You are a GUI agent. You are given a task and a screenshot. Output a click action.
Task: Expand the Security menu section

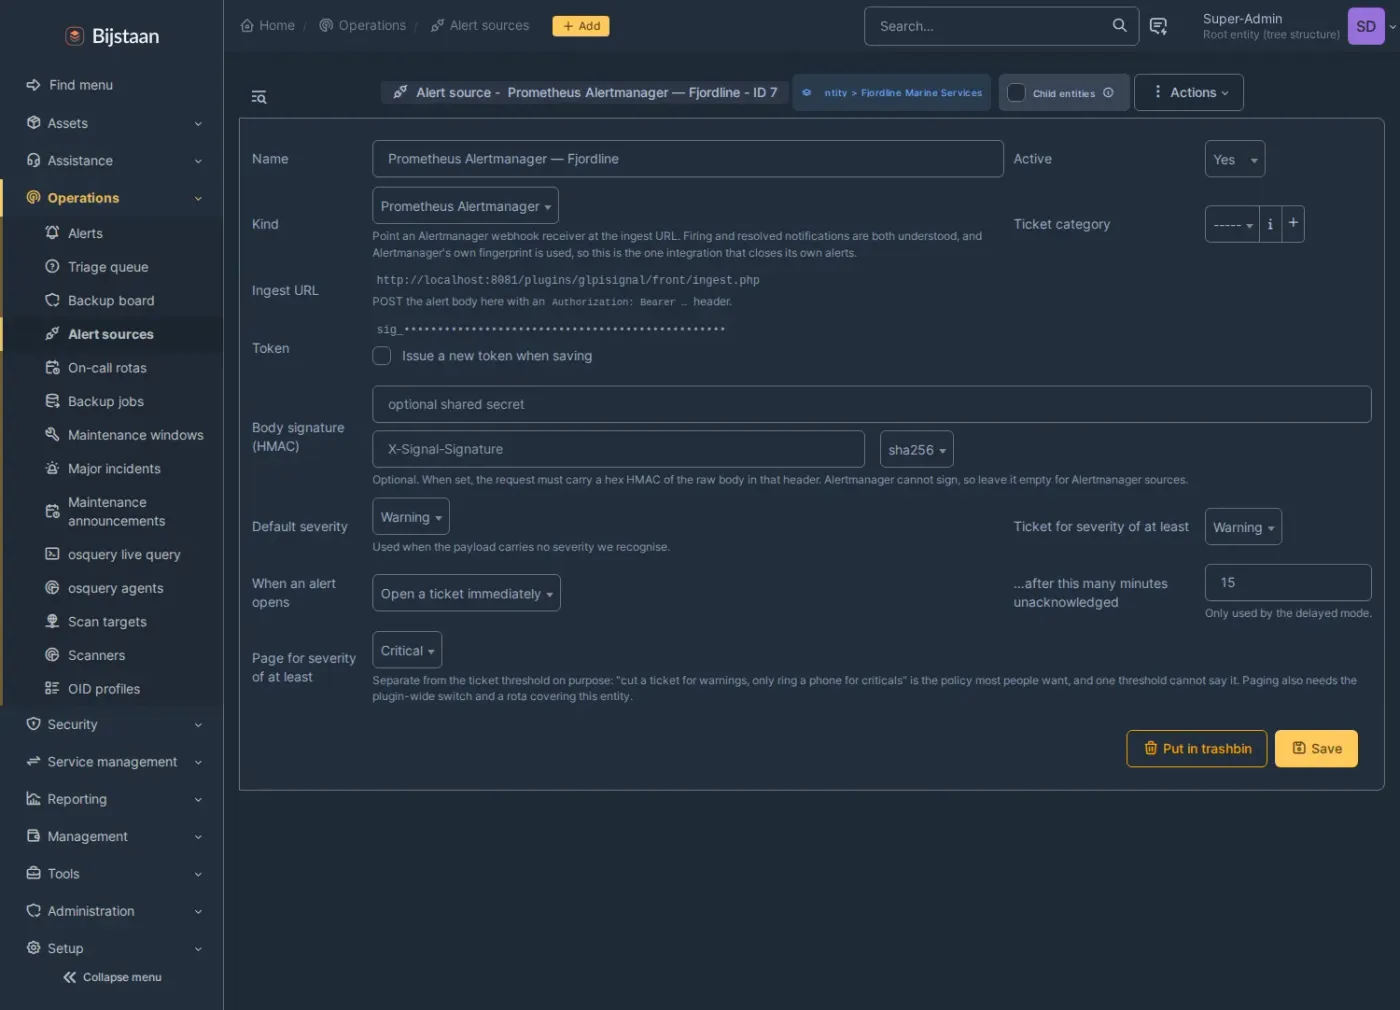(115, 724)
